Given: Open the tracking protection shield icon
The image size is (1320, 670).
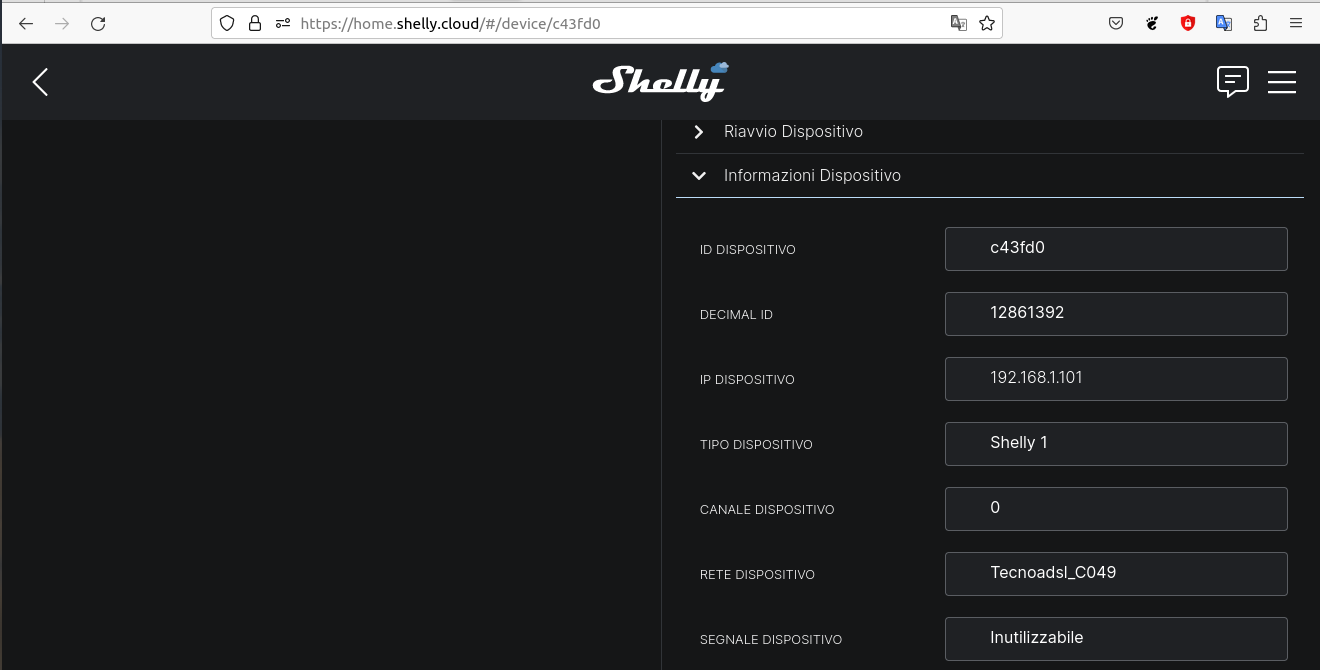Looking at the screenshot, I should click(x=228, y=23).
